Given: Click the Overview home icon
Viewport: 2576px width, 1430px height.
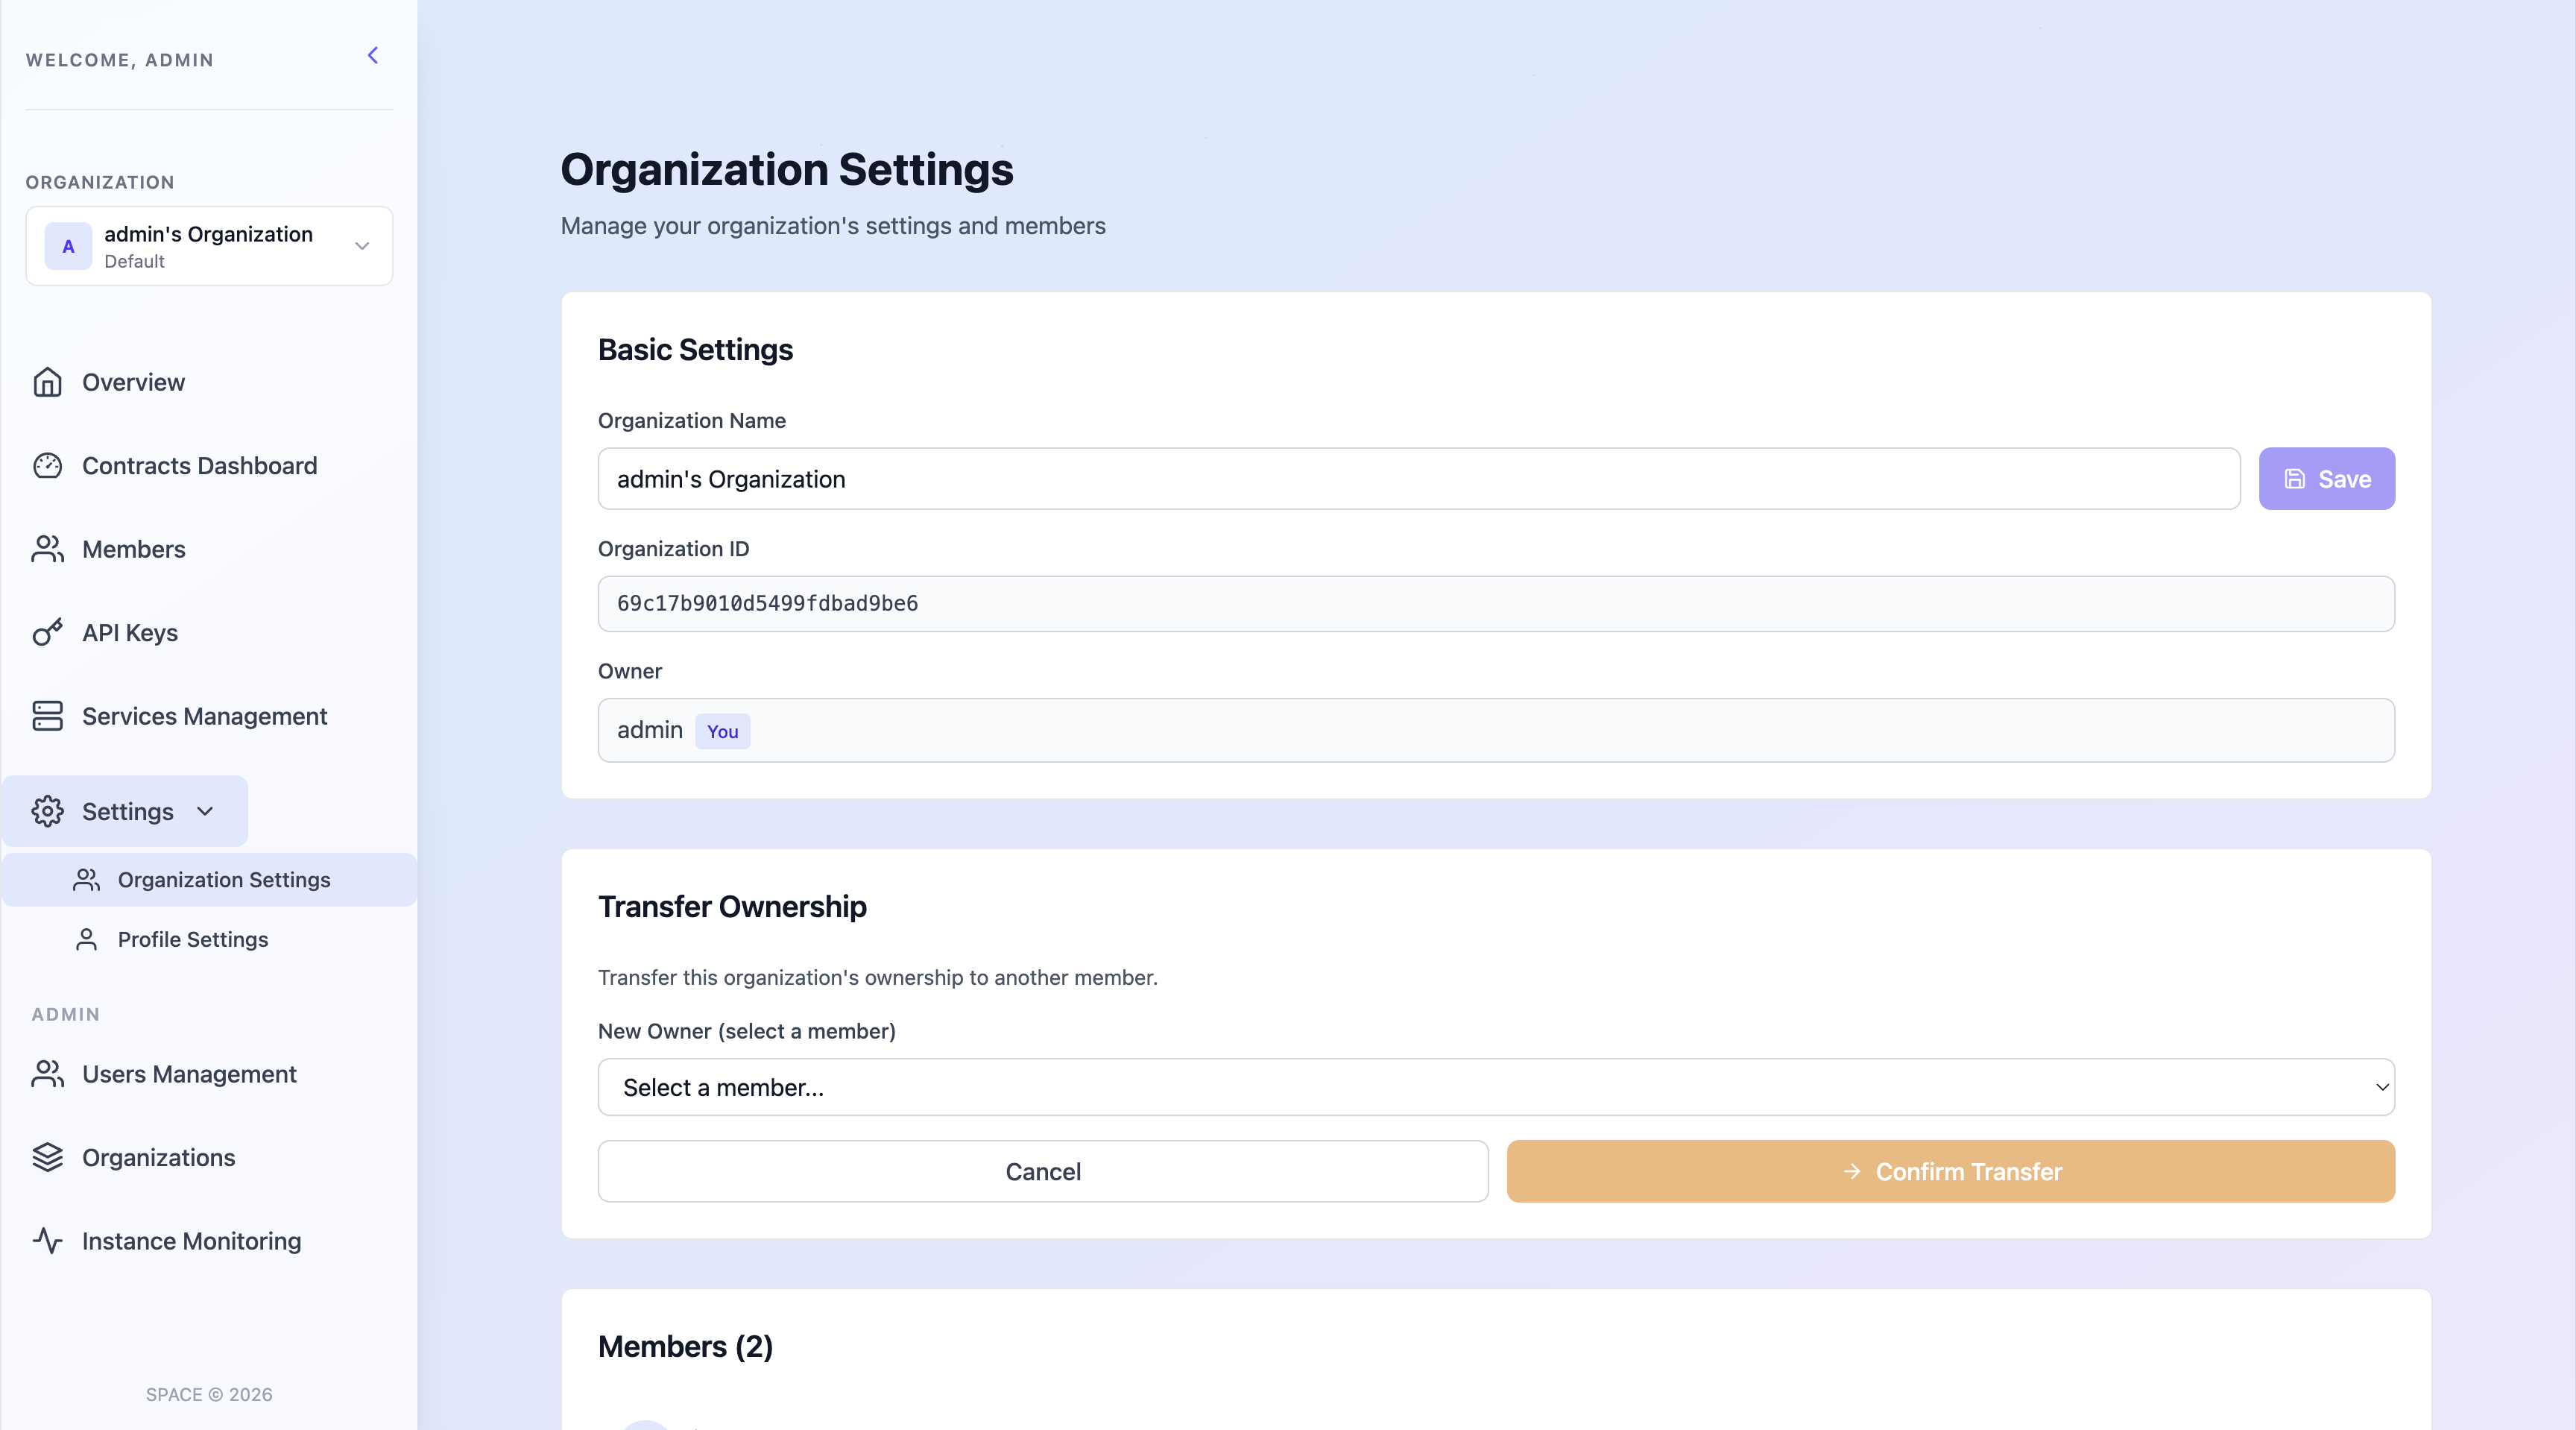Looking at the screenshot, I should [x=47, y=382].
